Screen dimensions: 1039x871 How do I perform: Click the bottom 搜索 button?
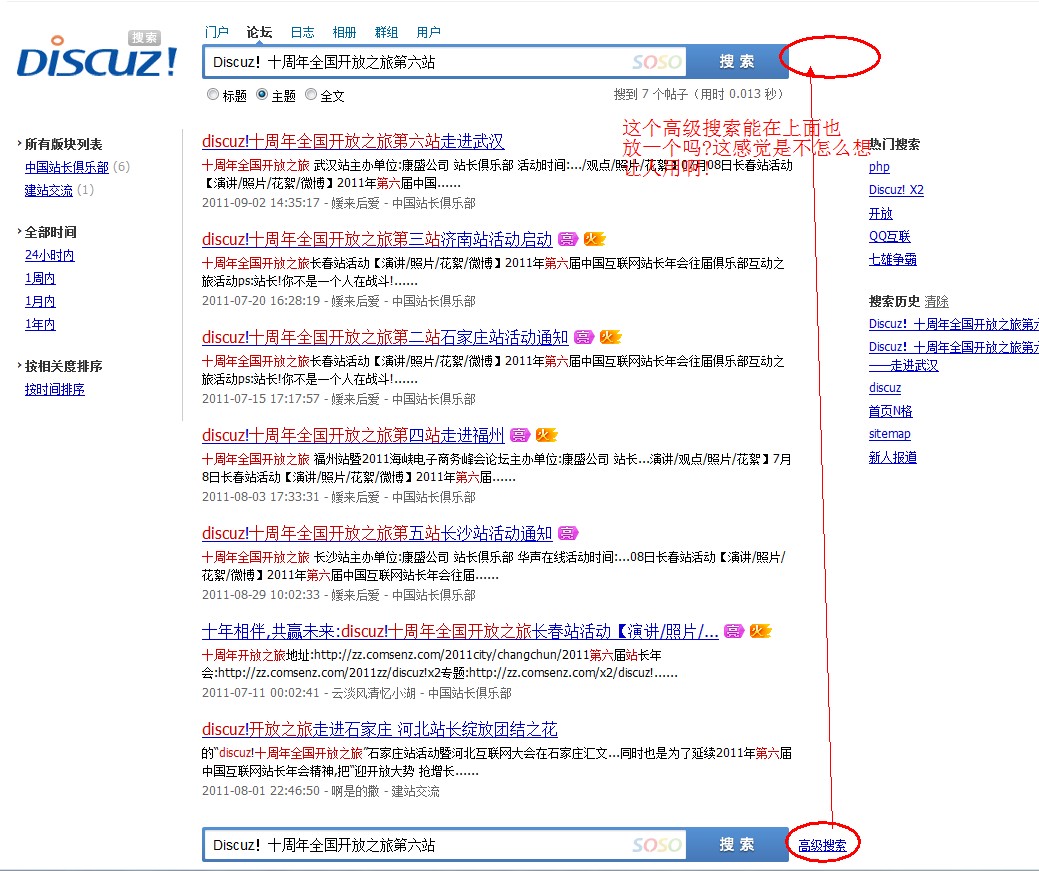point(737,844)
